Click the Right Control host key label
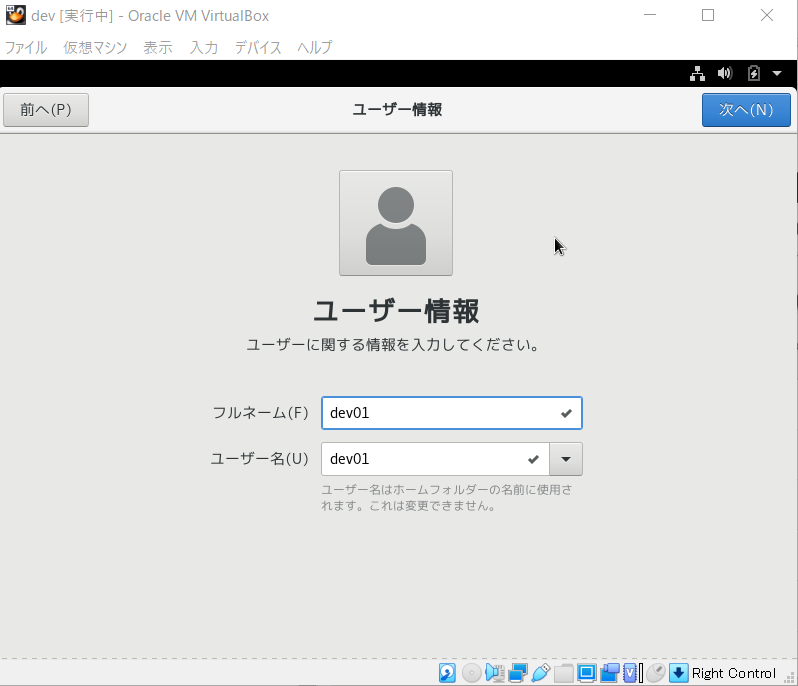798x686 pixels. coord(733,673)
